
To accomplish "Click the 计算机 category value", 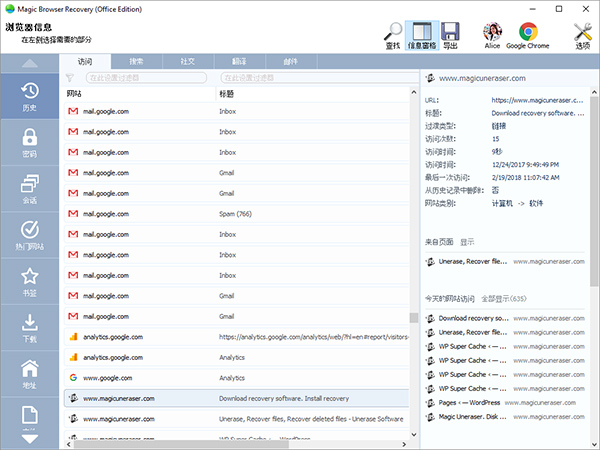I will (502, 203).
